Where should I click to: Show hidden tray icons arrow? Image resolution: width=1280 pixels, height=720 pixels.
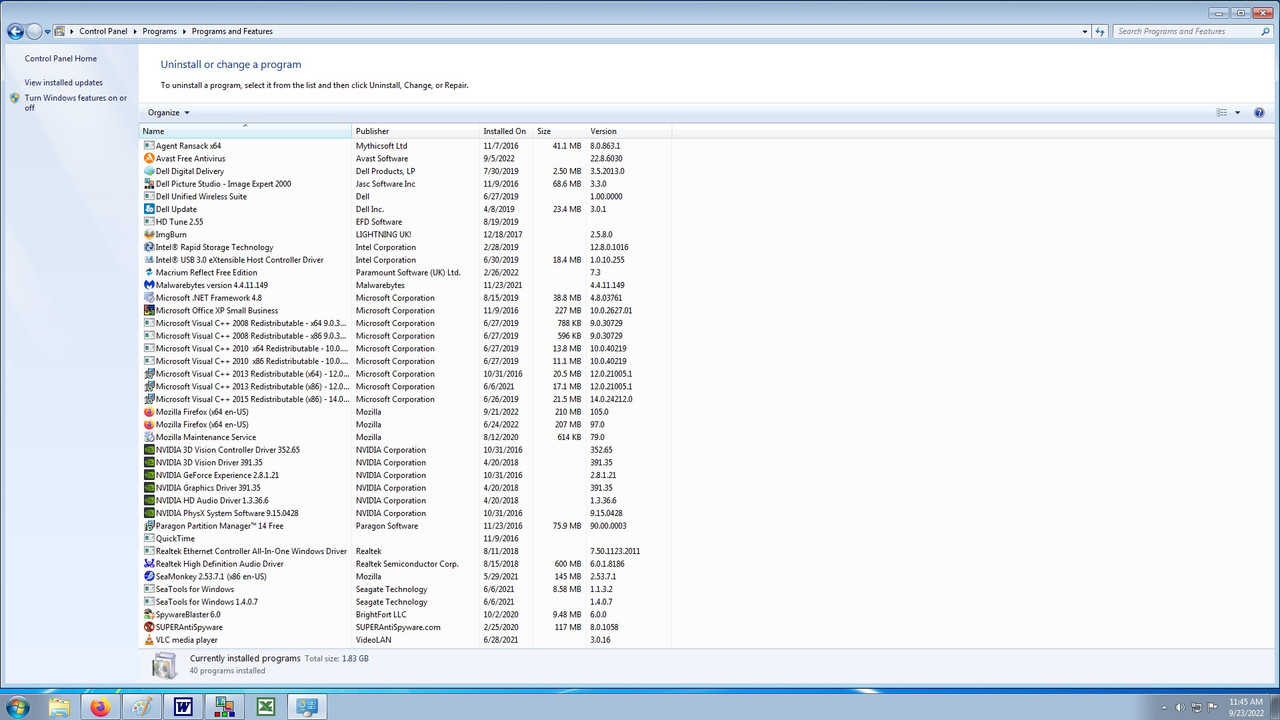coord(1164,707)
